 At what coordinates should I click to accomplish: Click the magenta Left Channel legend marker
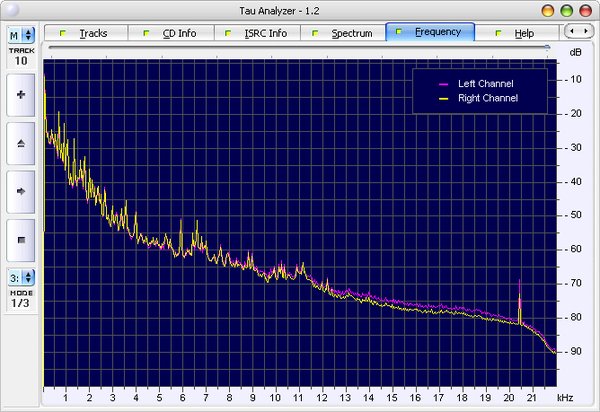[443, 84]
